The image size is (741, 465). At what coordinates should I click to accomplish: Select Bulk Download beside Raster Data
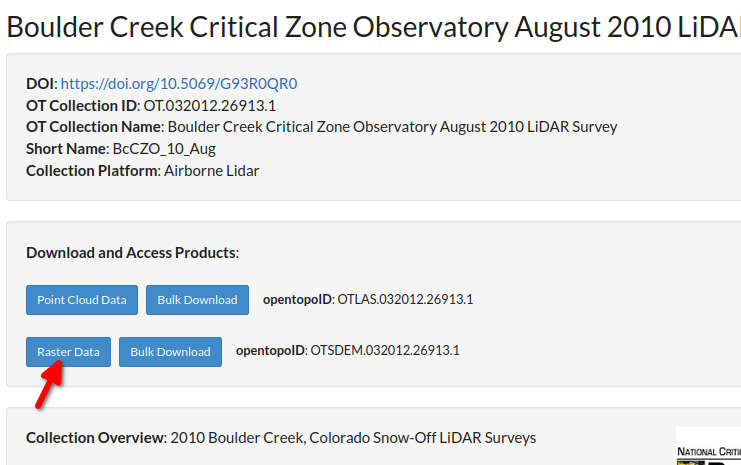(x=171, y=352)
